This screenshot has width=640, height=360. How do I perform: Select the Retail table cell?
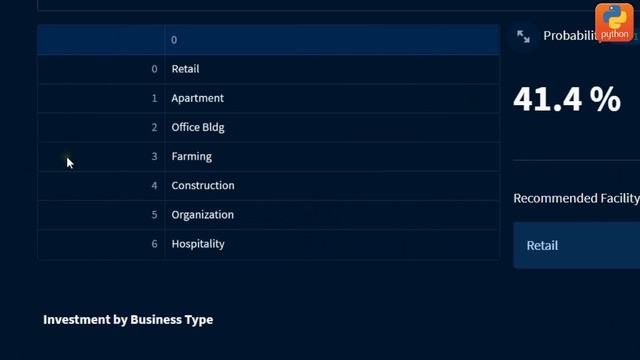(x=332, y=69)
